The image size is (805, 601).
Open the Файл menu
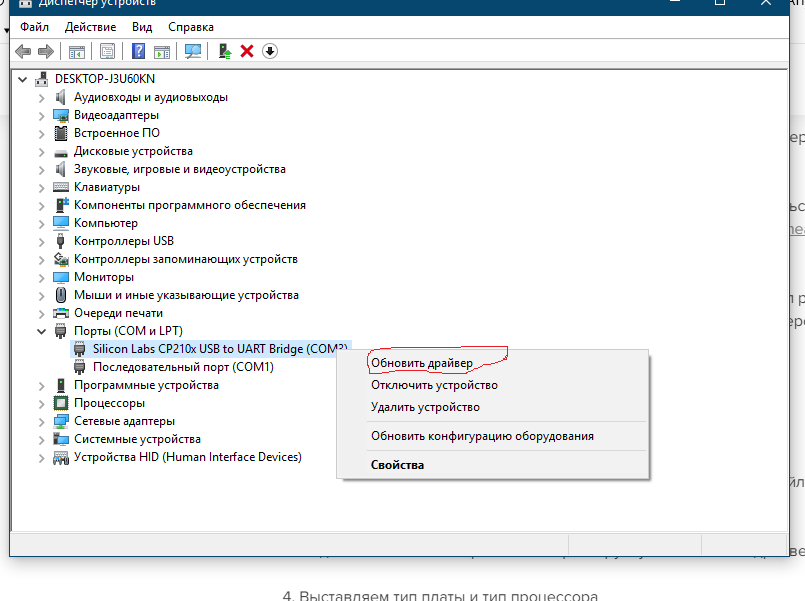click(34, 27)
